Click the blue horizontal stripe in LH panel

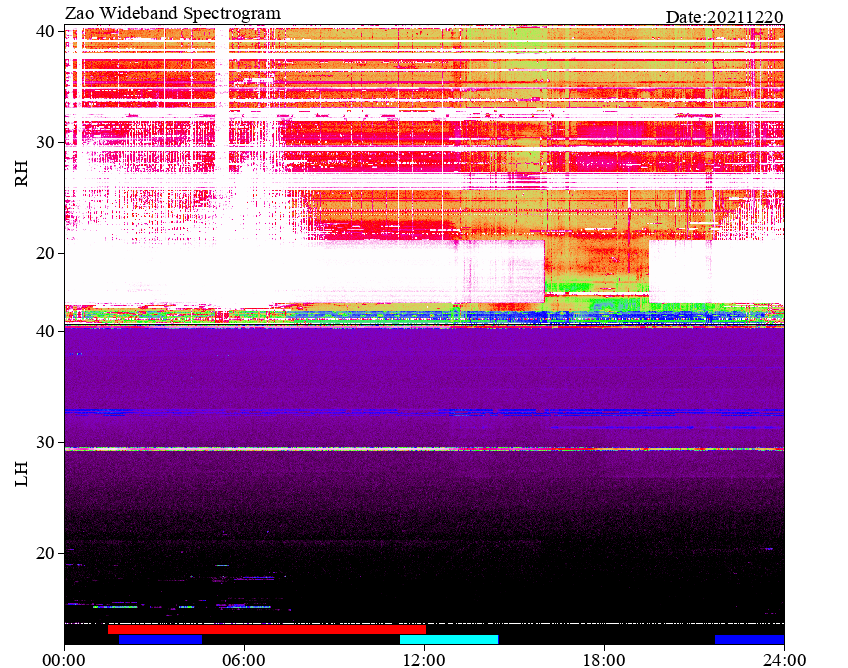pyautogui.click(x=425, y=412)
